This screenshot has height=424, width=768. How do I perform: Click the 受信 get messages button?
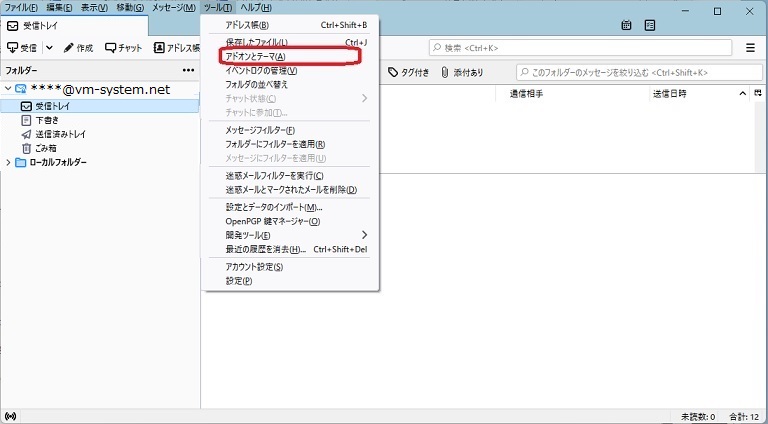coord(23,48)
